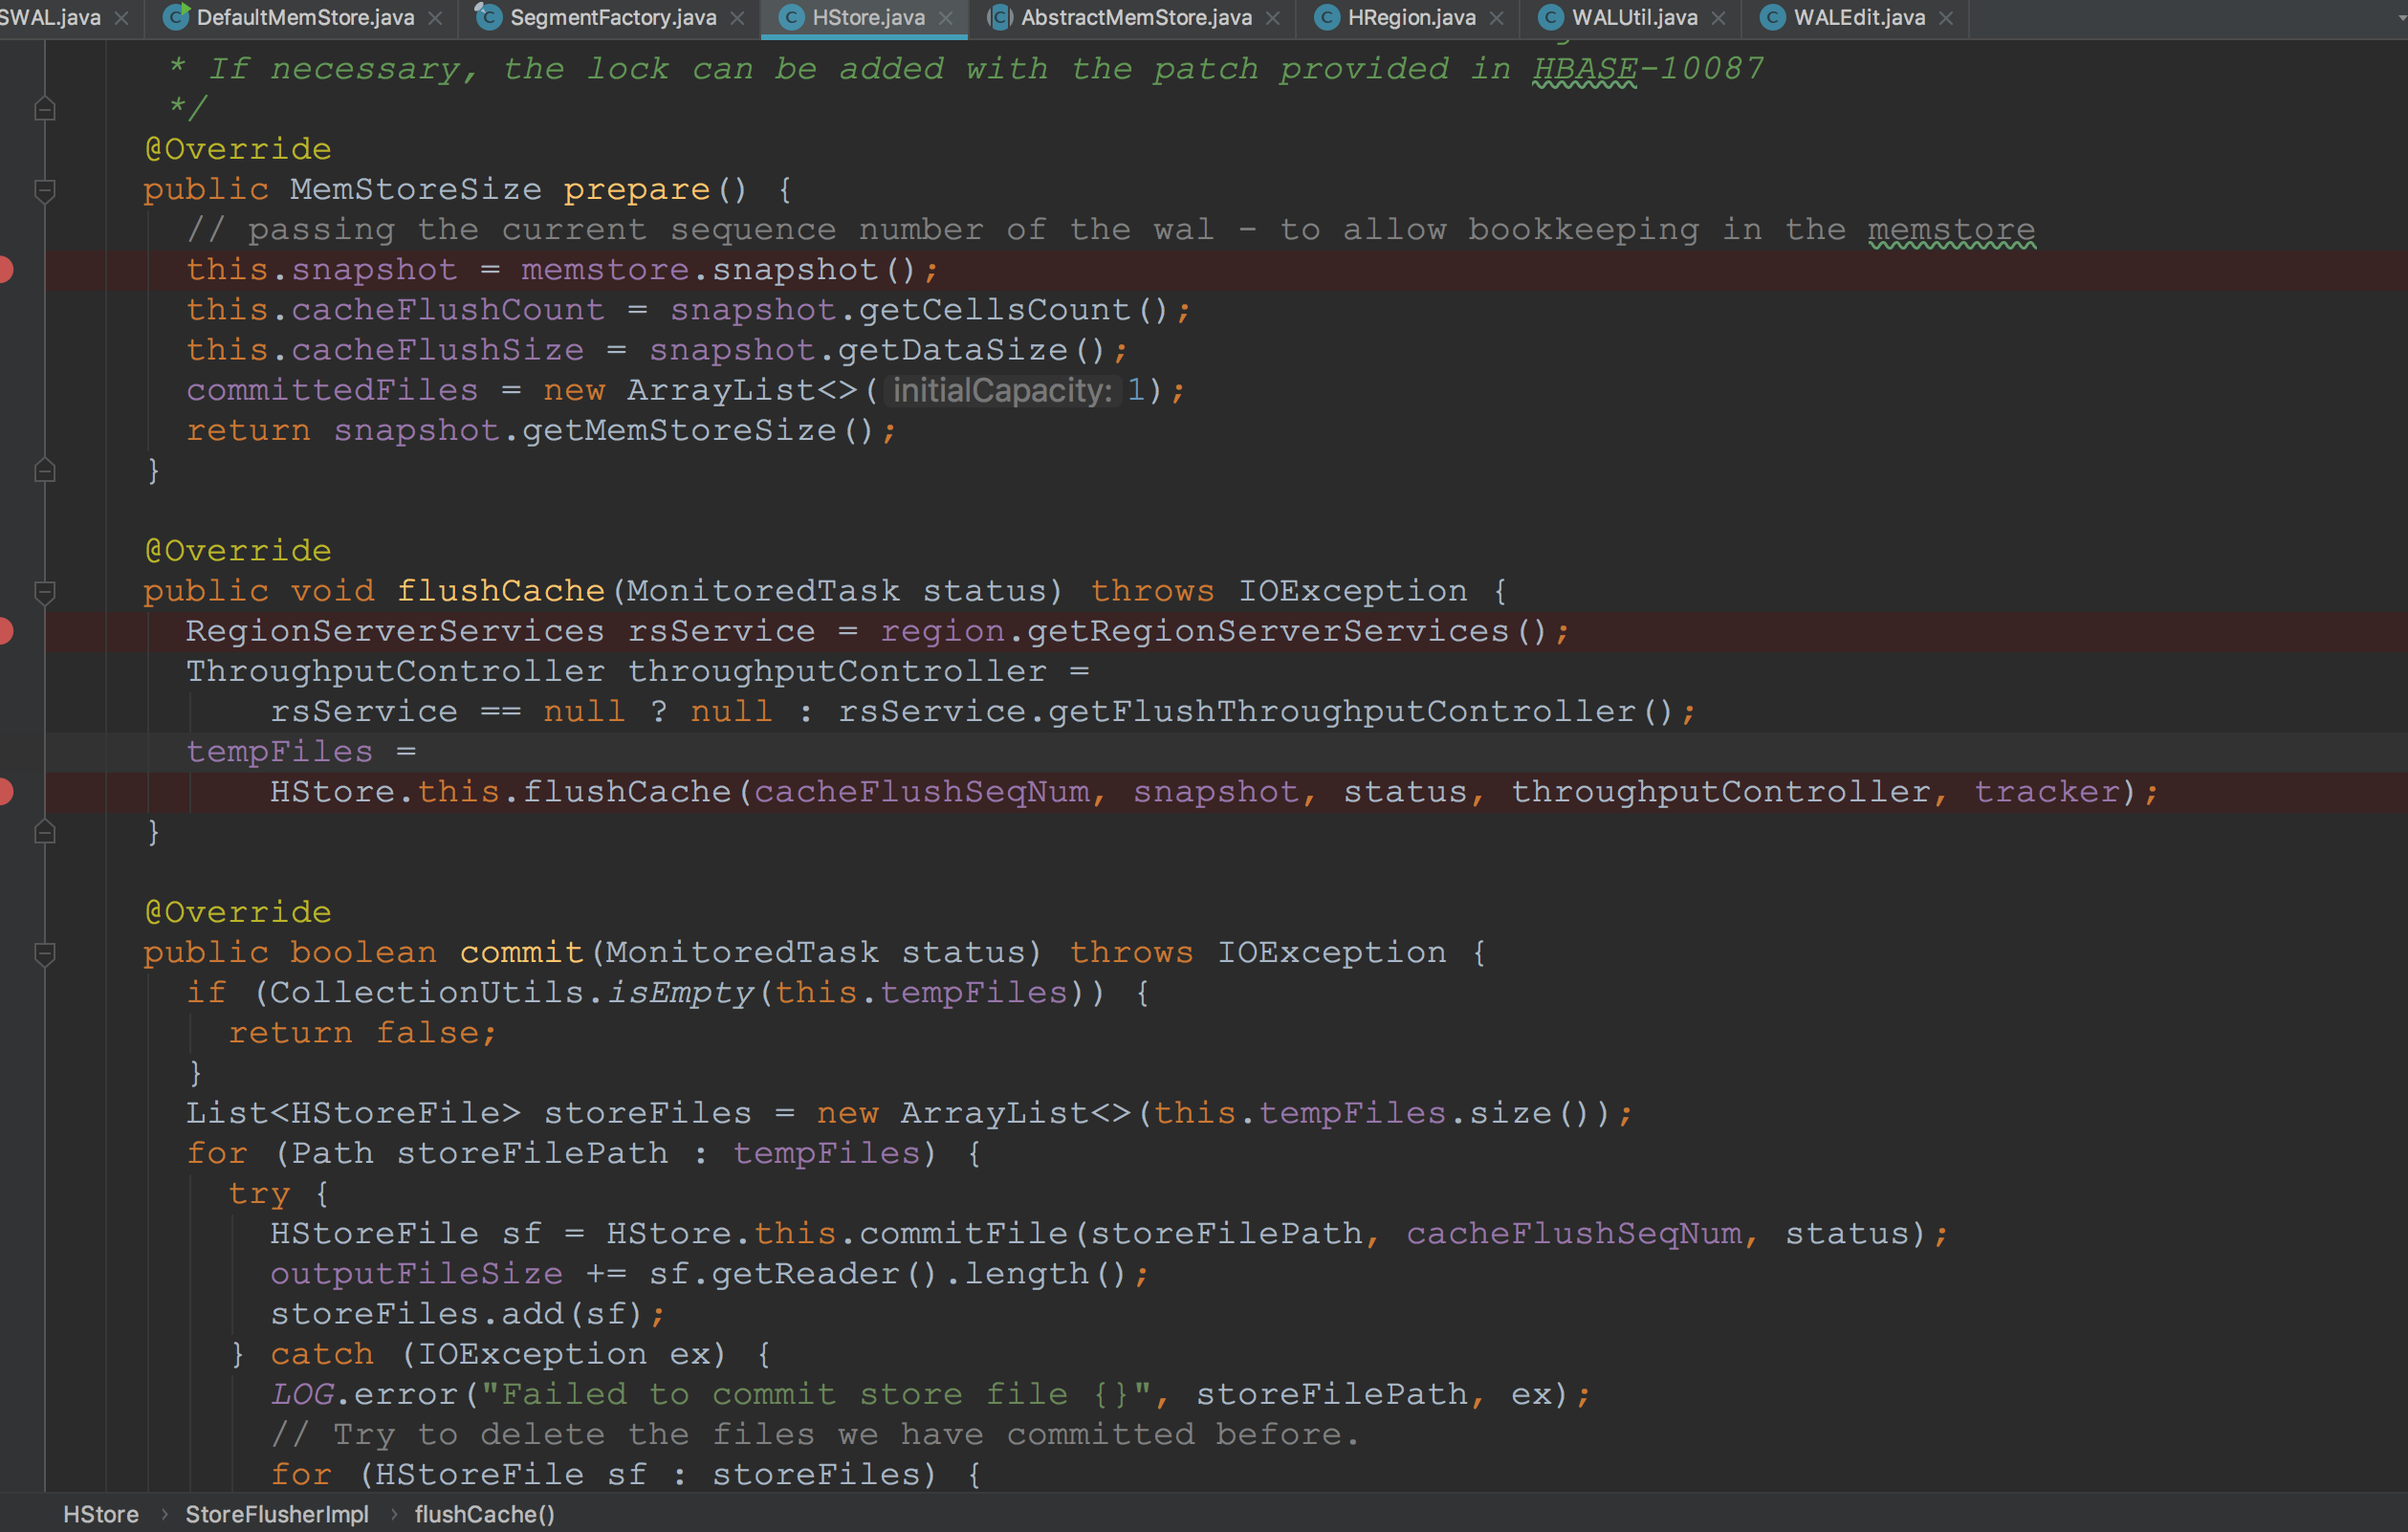Close the SegmentFactory.java tab
The width and height of the screenshot is (2408, 1532).
[738, 18]
